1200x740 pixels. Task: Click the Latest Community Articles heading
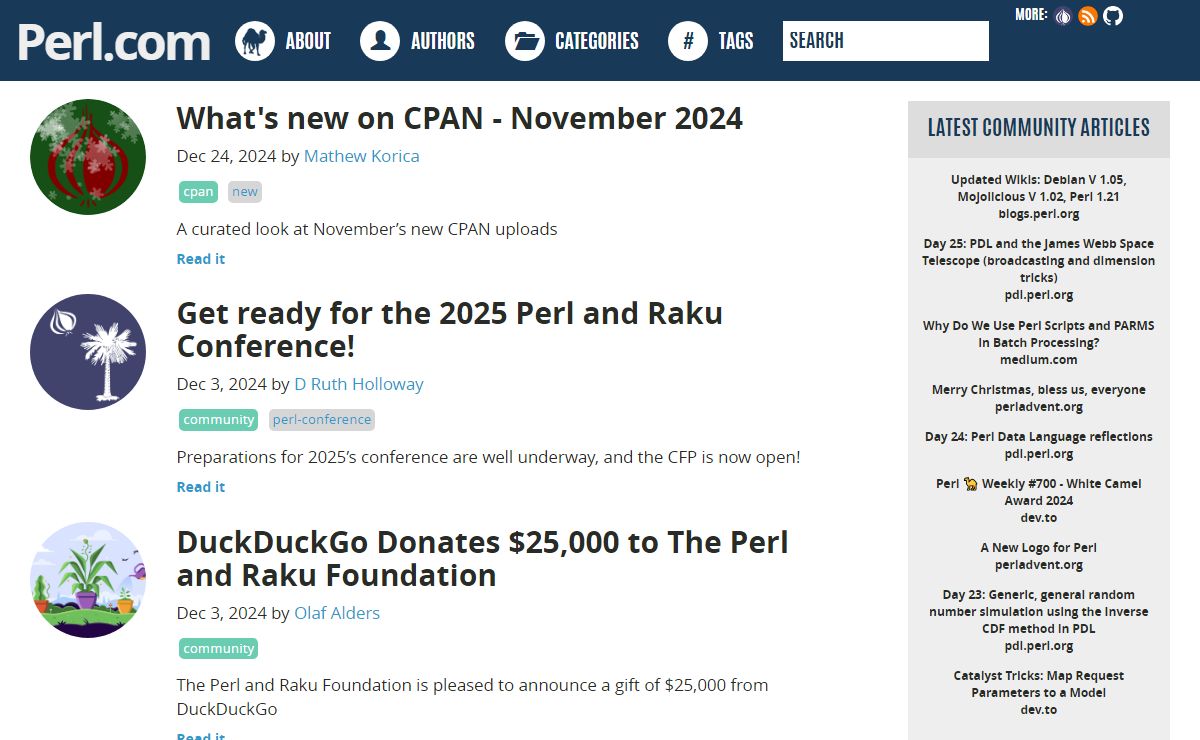pyautogui.click(x=1039, y=128)
